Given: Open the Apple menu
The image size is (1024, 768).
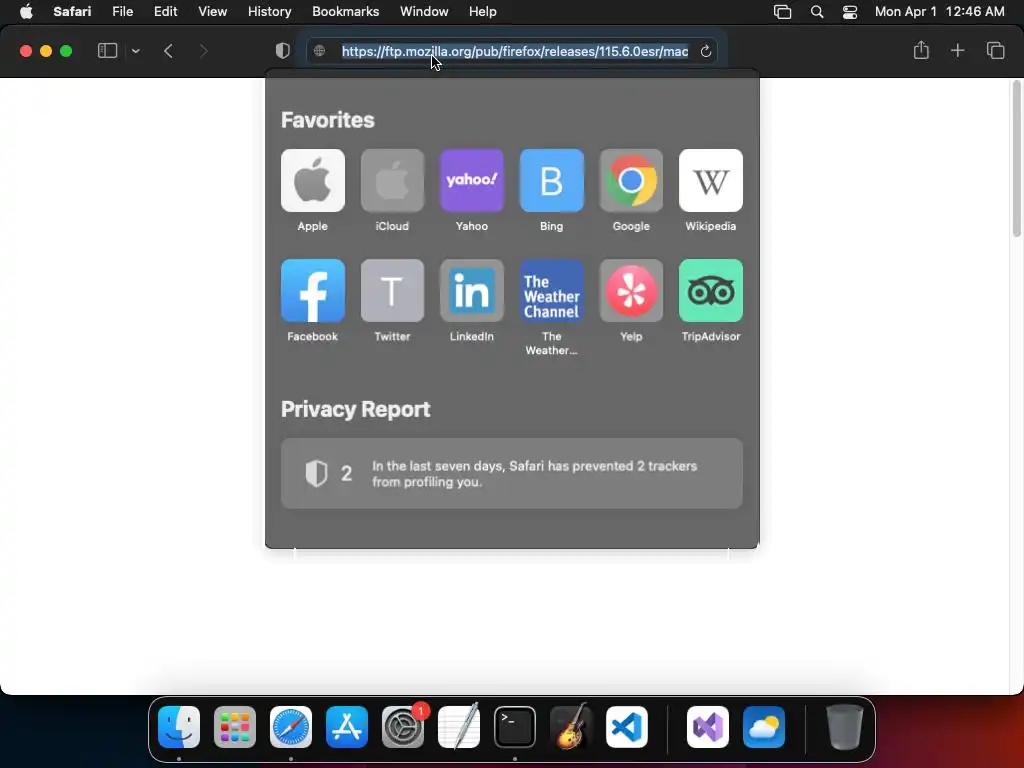Looking at the screenshot, I should [x=26, y=12].
